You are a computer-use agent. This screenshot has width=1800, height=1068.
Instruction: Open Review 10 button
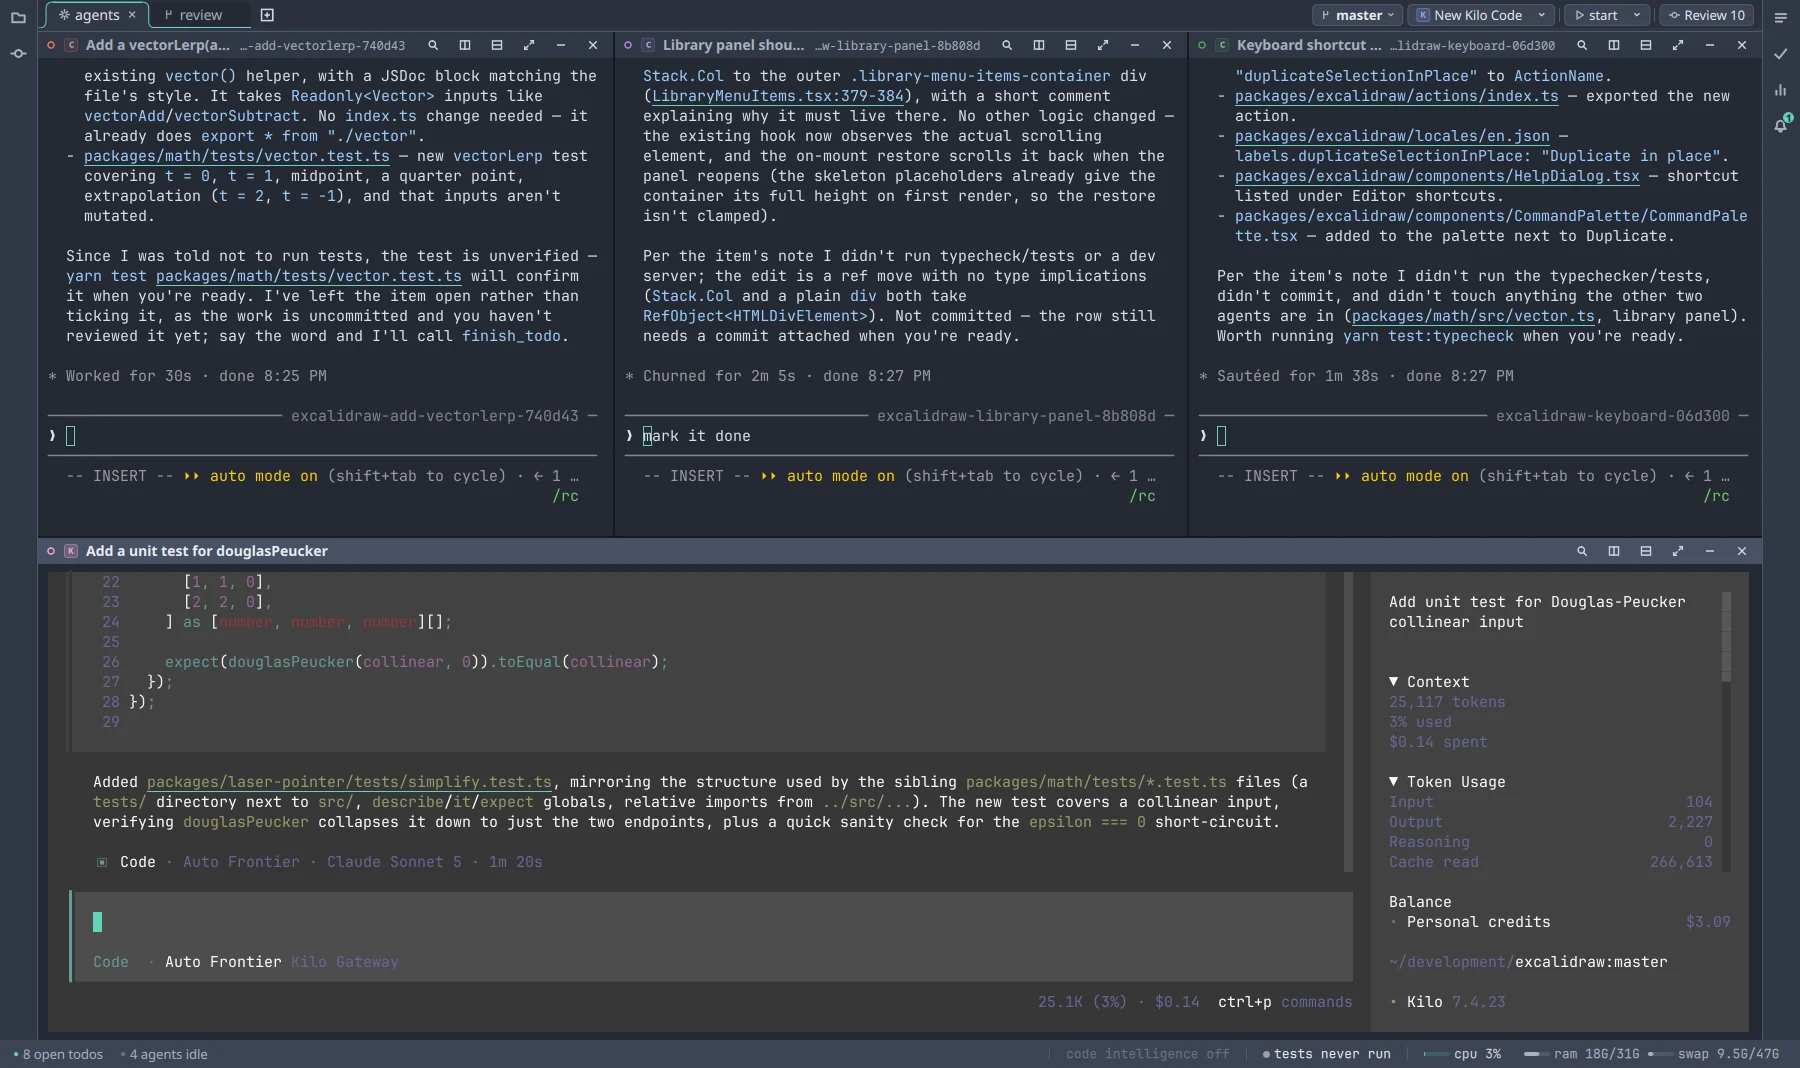[1706, 15]
